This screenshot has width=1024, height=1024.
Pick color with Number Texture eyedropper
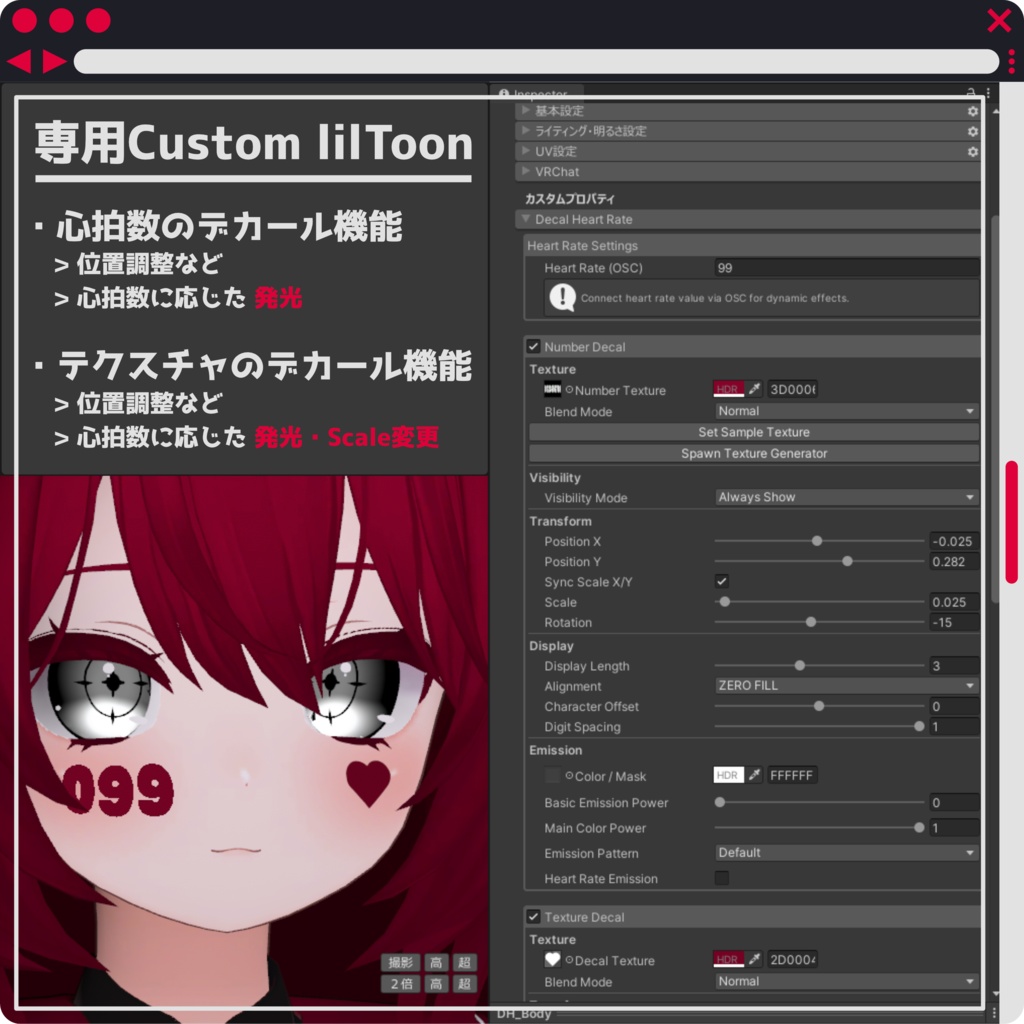755,389
